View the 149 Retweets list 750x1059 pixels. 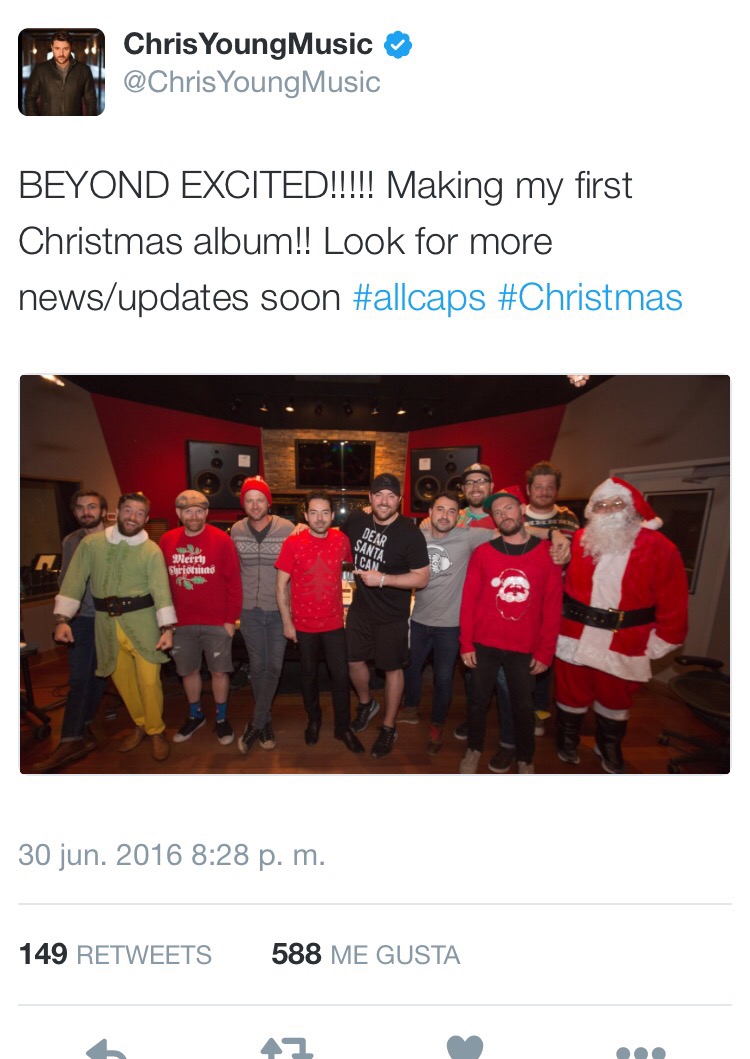coord(115,955)
